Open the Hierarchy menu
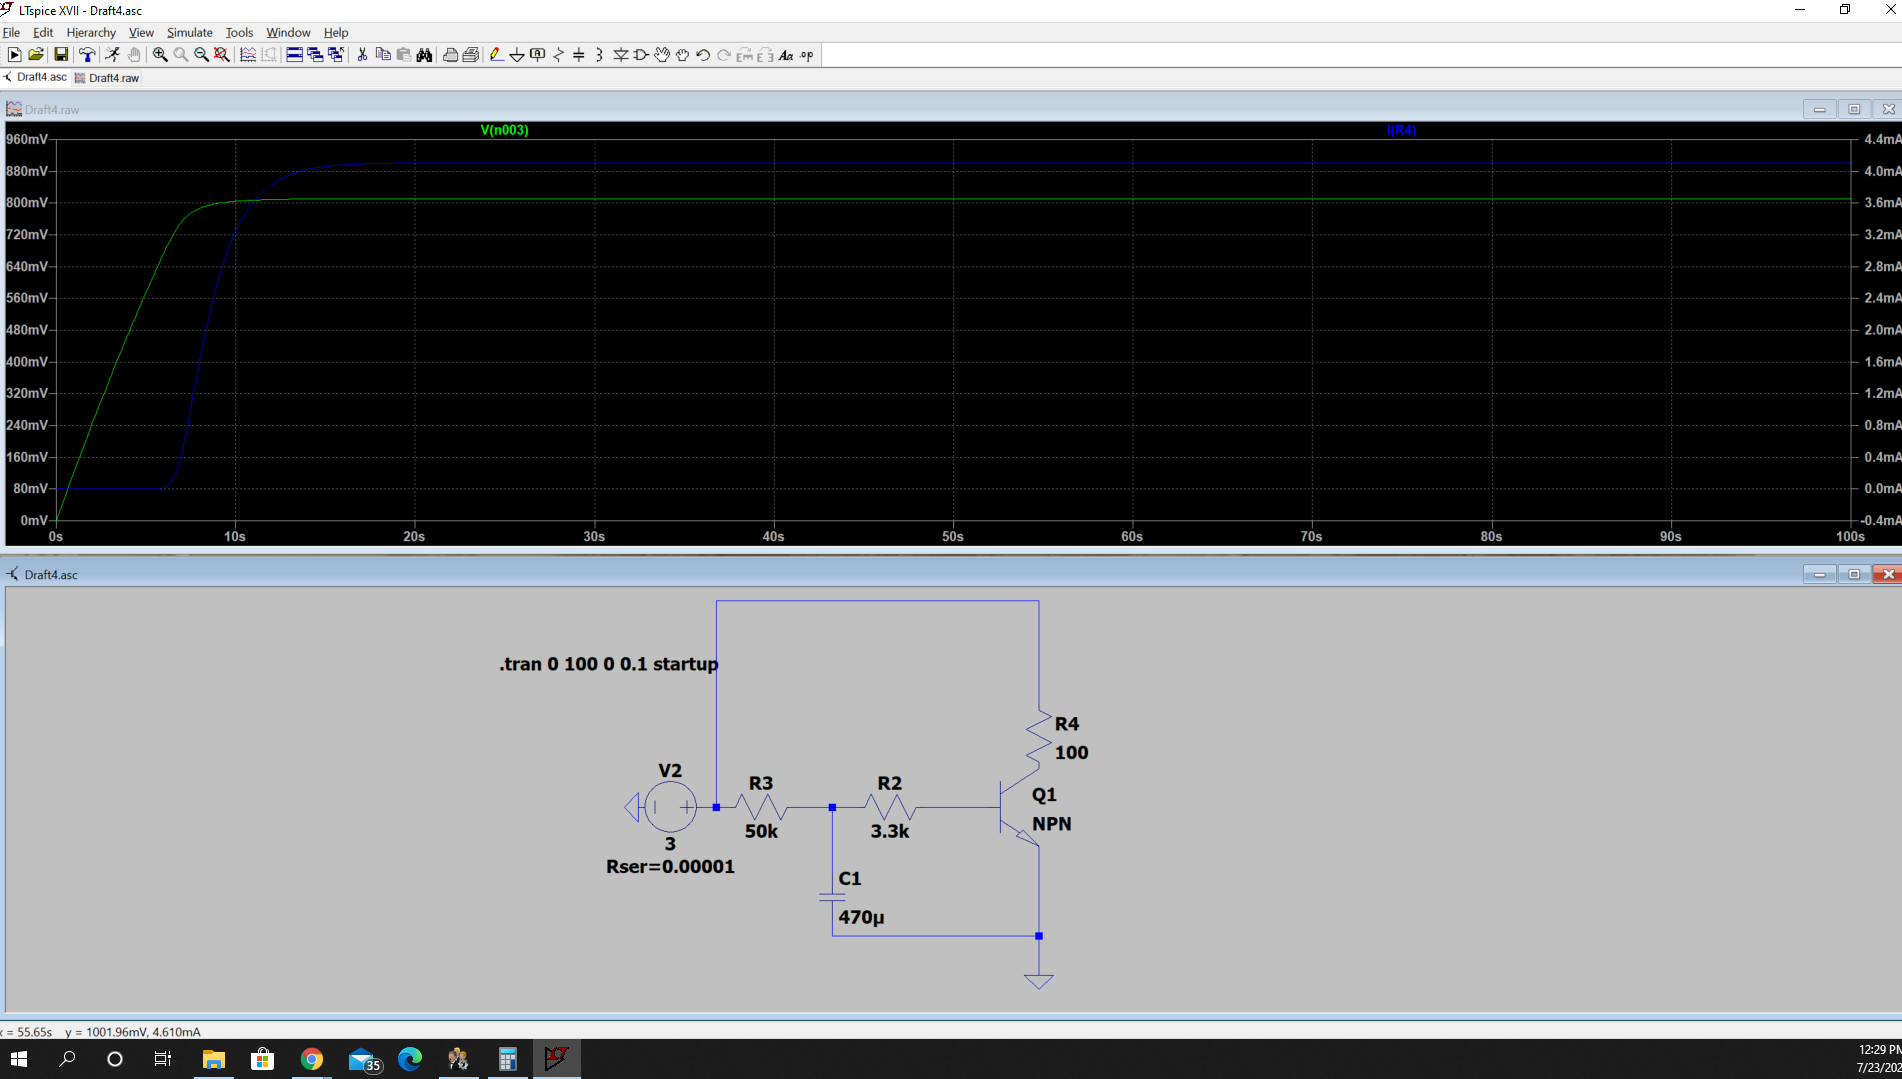 [91, 32]
